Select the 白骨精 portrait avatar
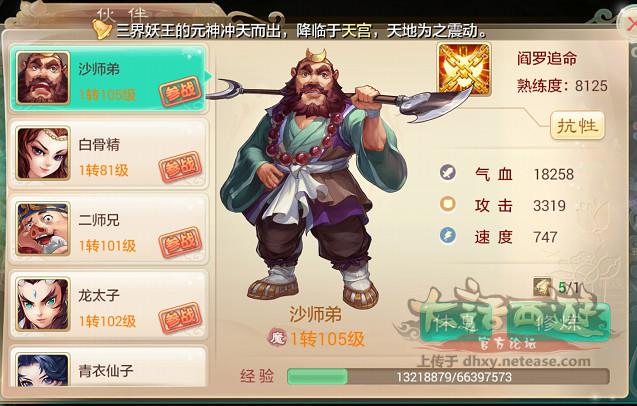637x406 pixels. 43,153
